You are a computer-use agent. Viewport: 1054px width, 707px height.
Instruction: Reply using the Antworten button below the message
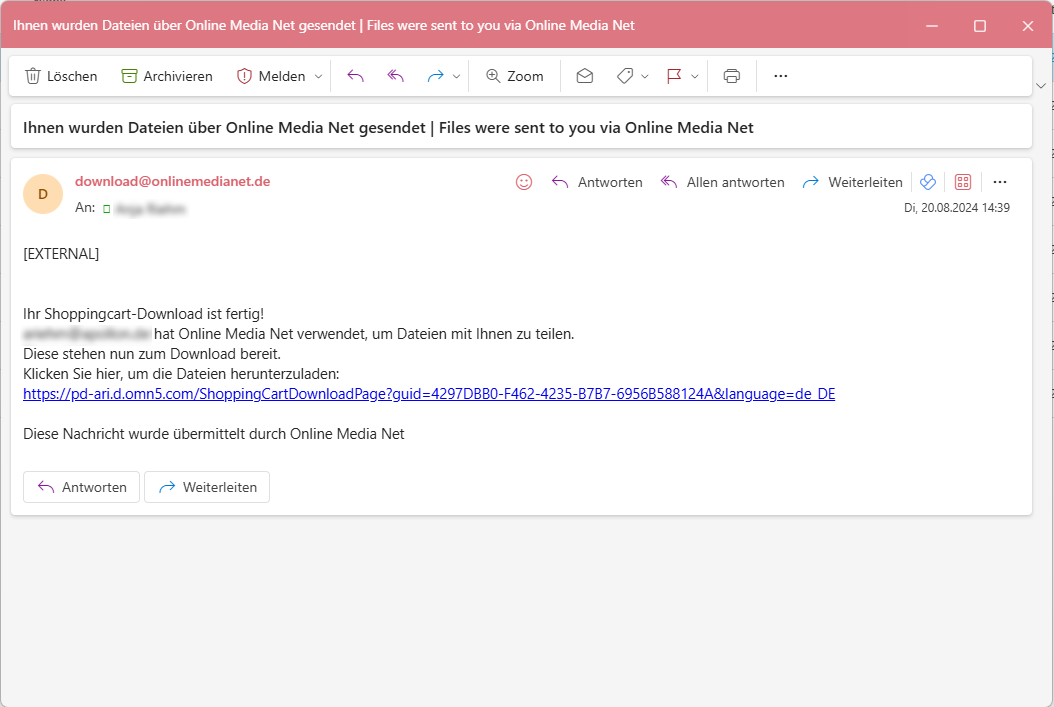81,487
